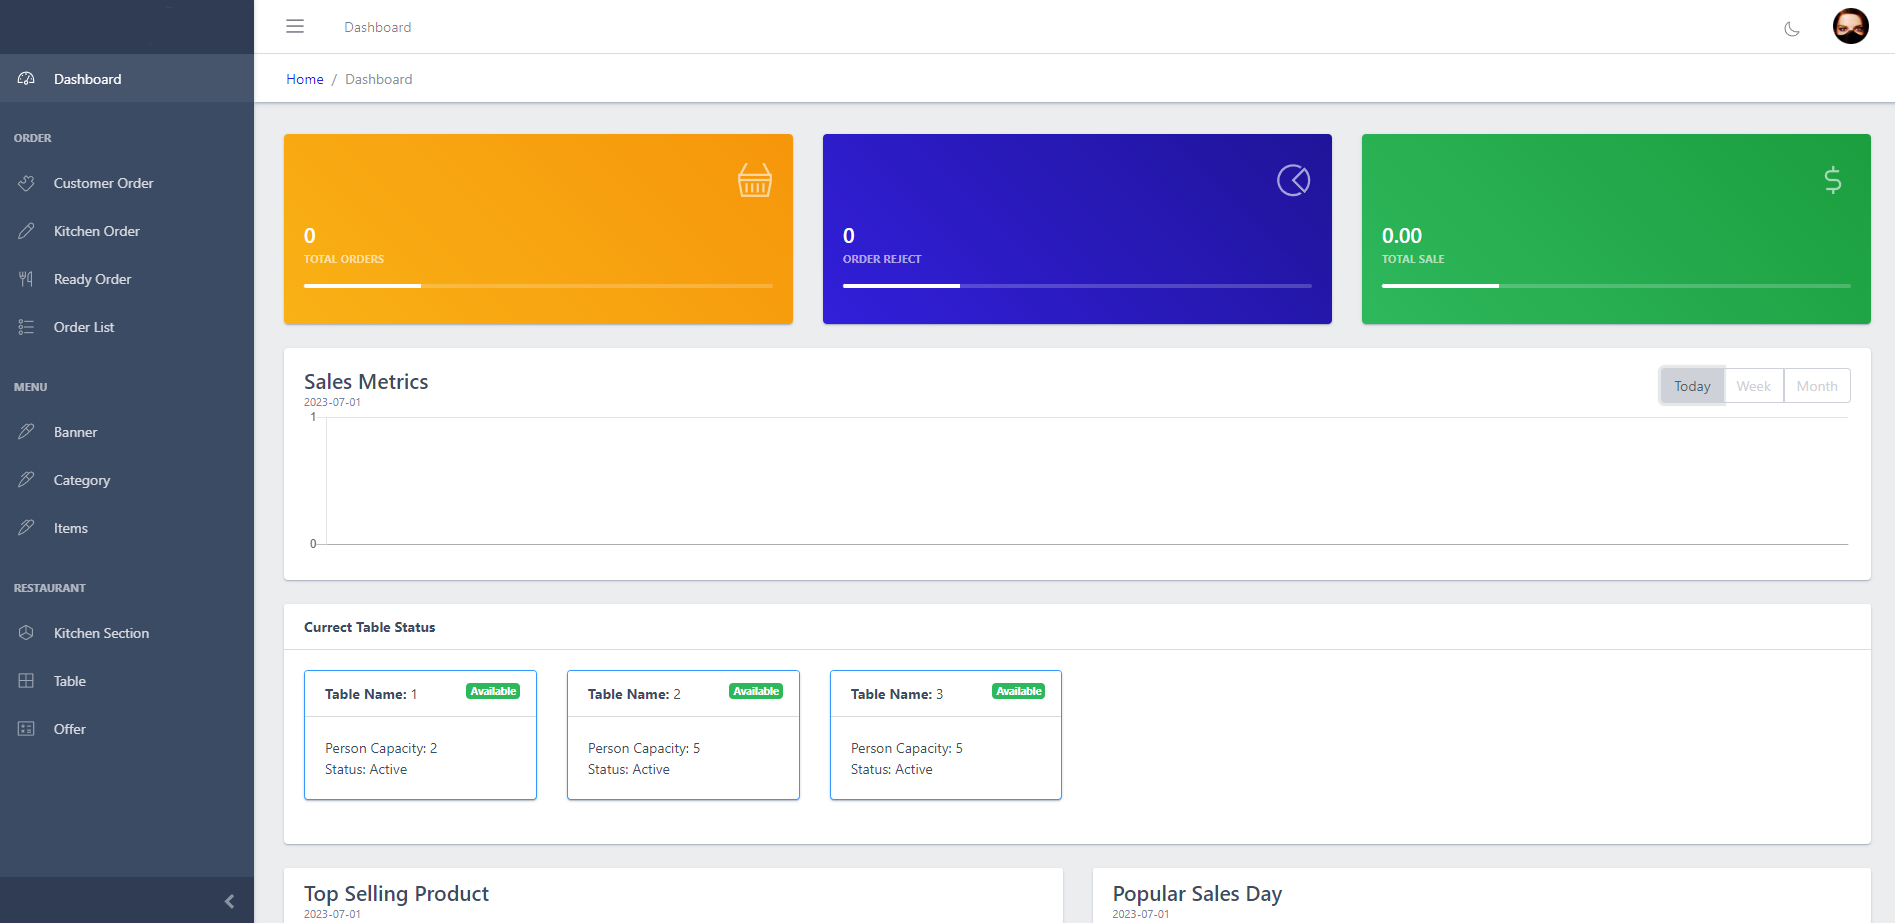The height and width of the screenshot is (923, 1895).
Task: Click the Dashboard breadcrumb text
Action: tap(378, 79)
